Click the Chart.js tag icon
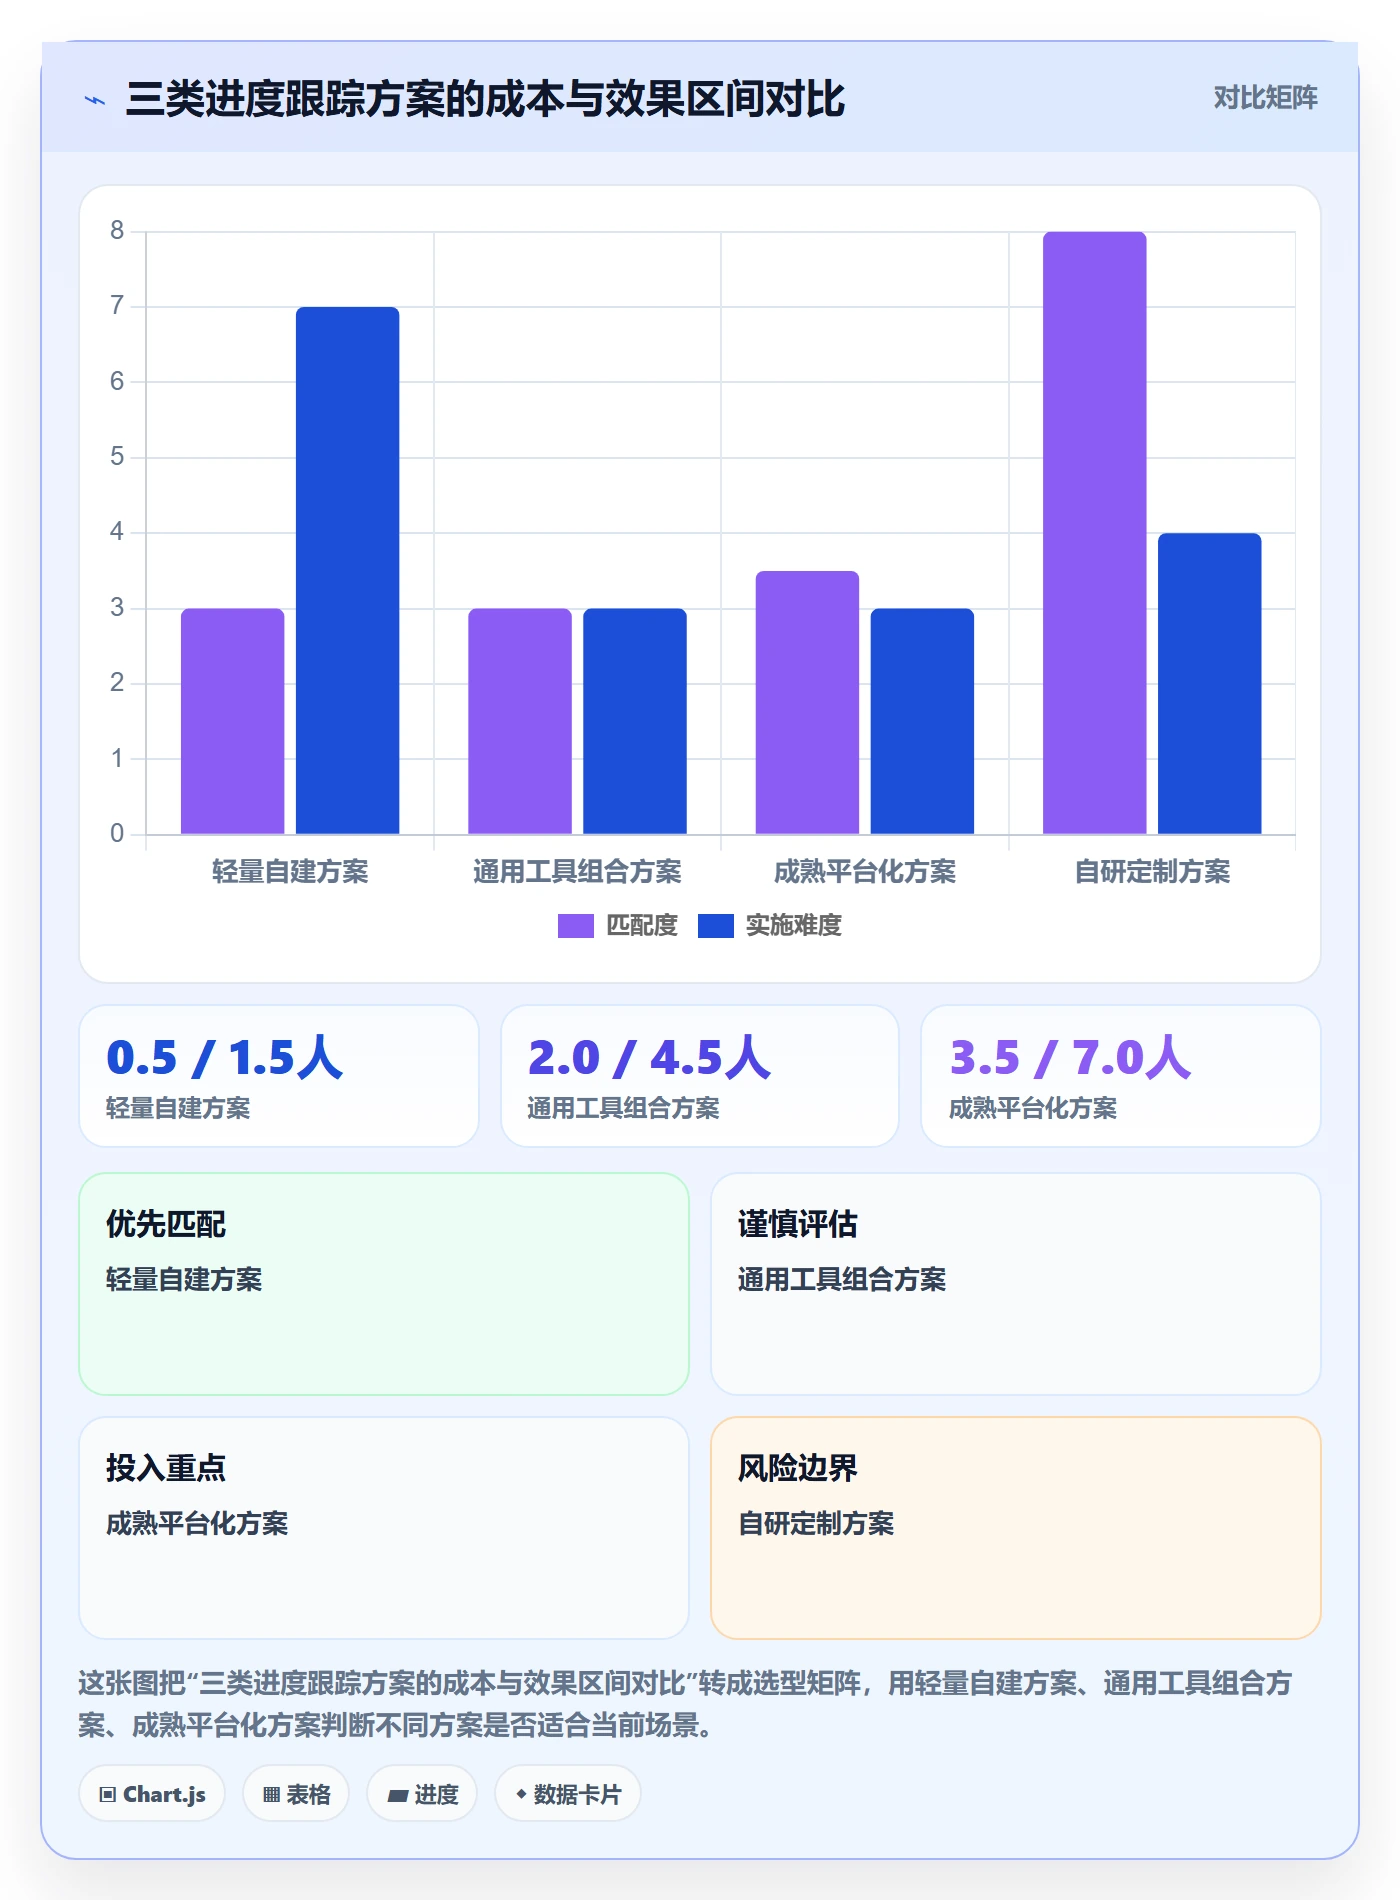1400x1900 pixels. click(x=108, y=1795)
